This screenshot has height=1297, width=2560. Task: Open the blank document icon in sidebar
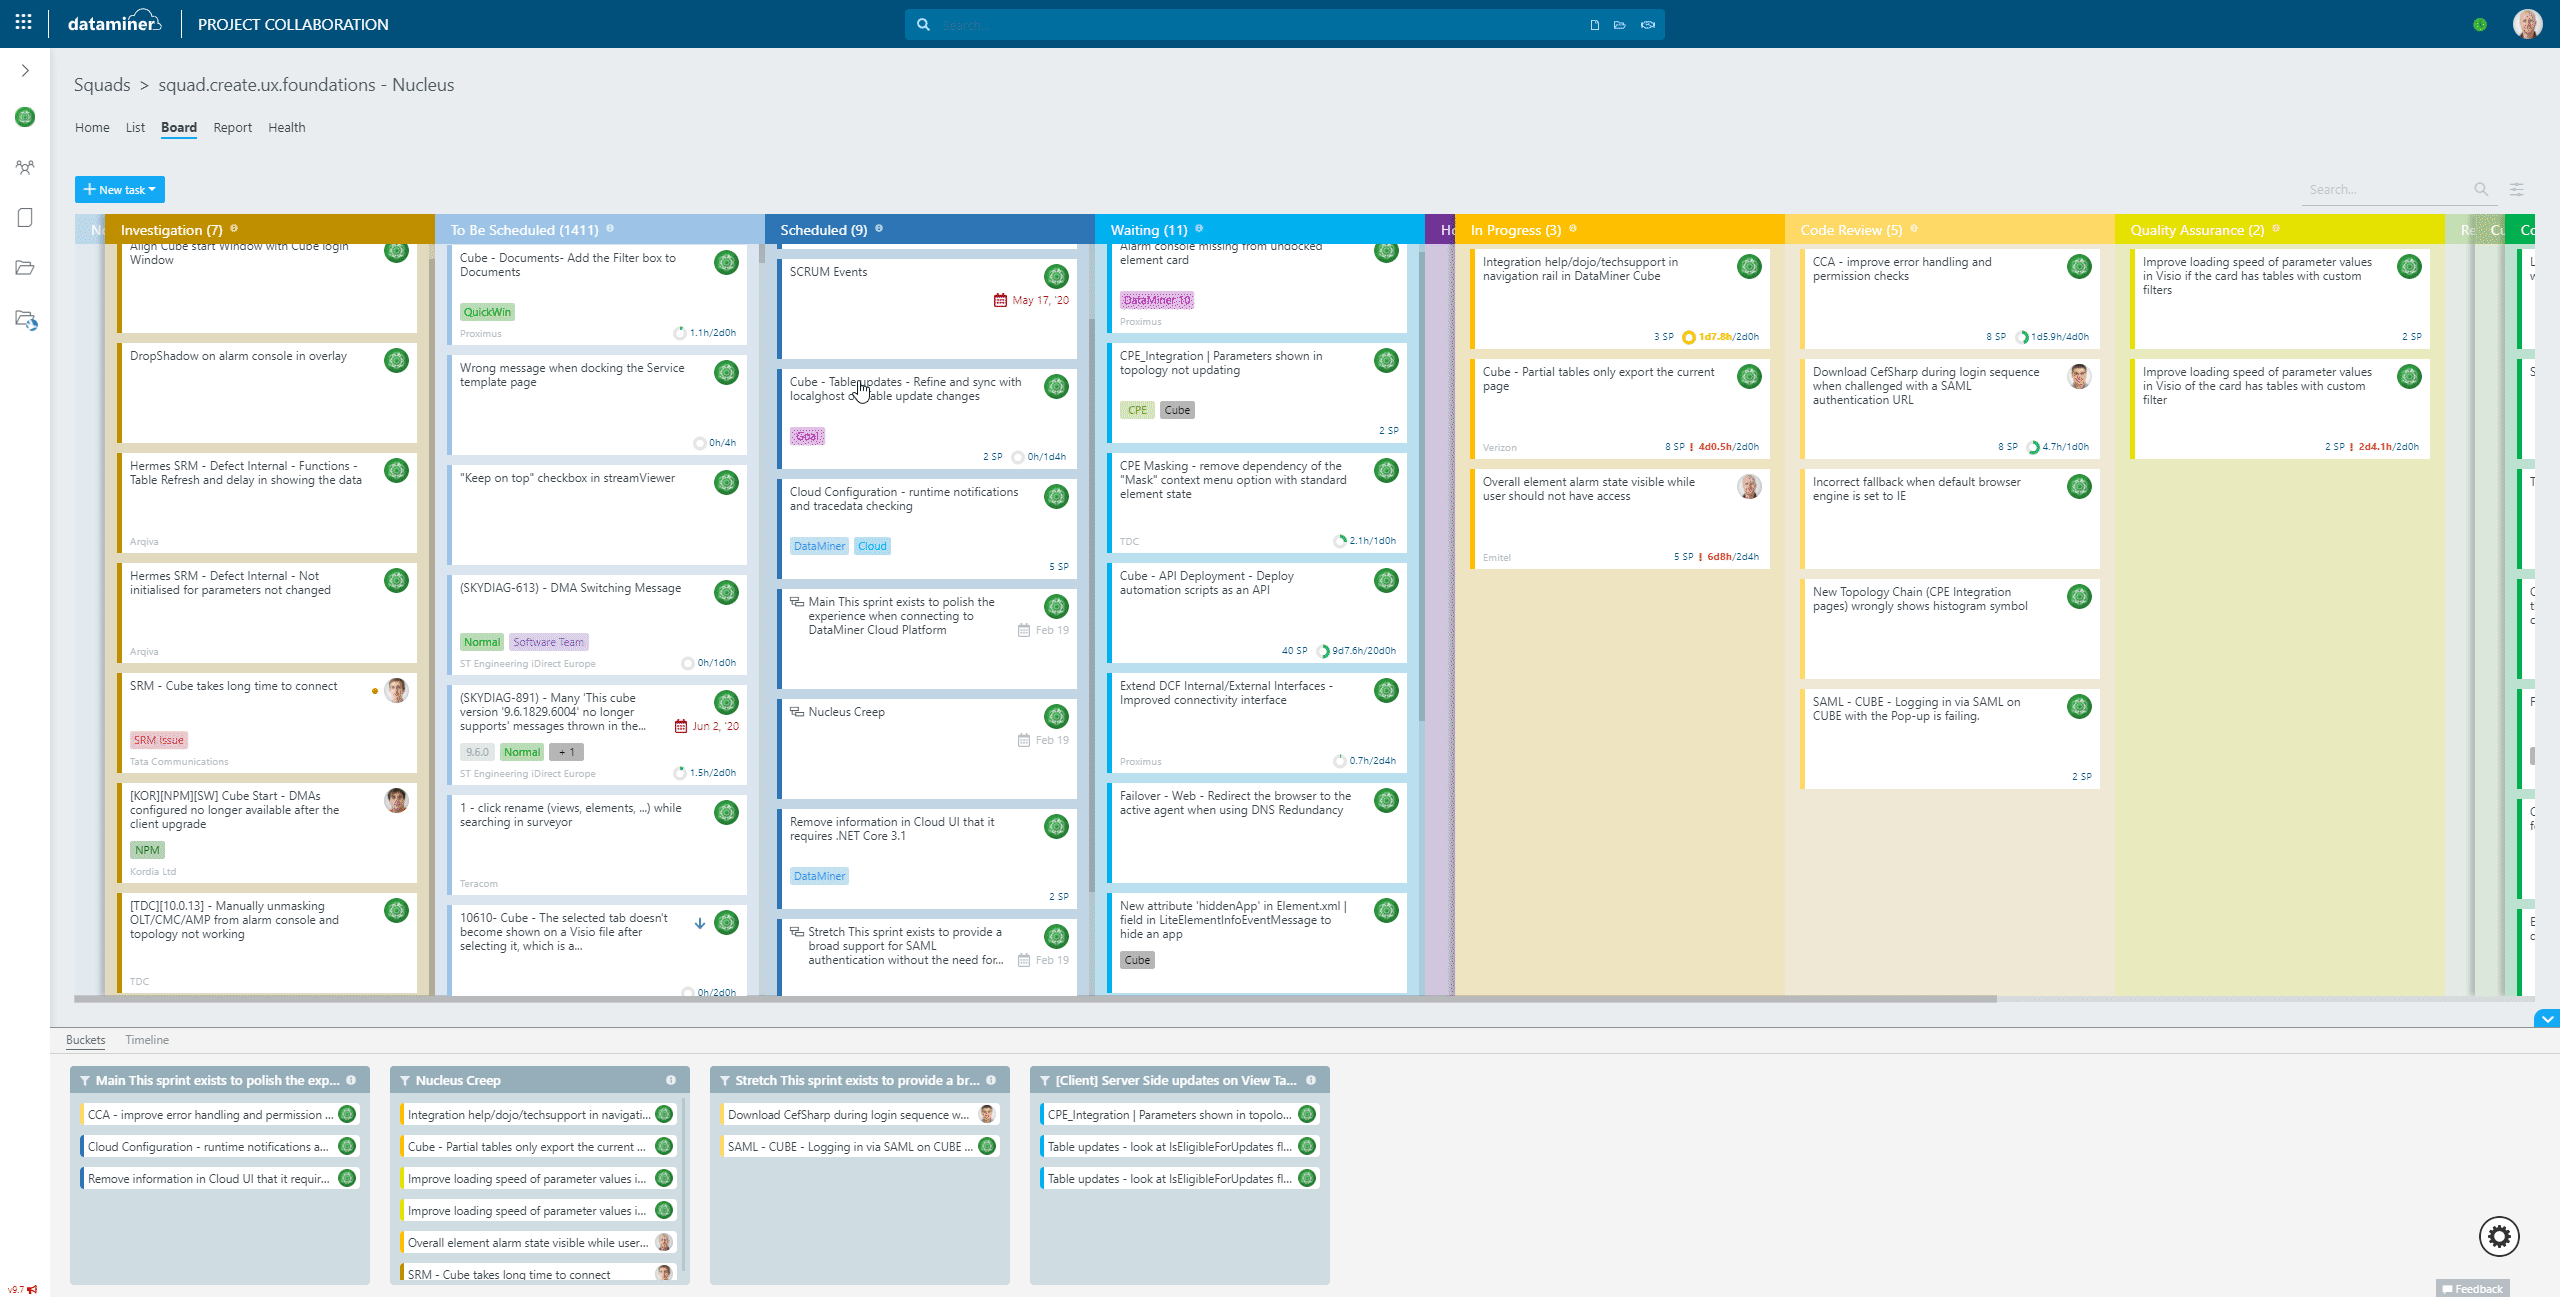coord(25,218)
